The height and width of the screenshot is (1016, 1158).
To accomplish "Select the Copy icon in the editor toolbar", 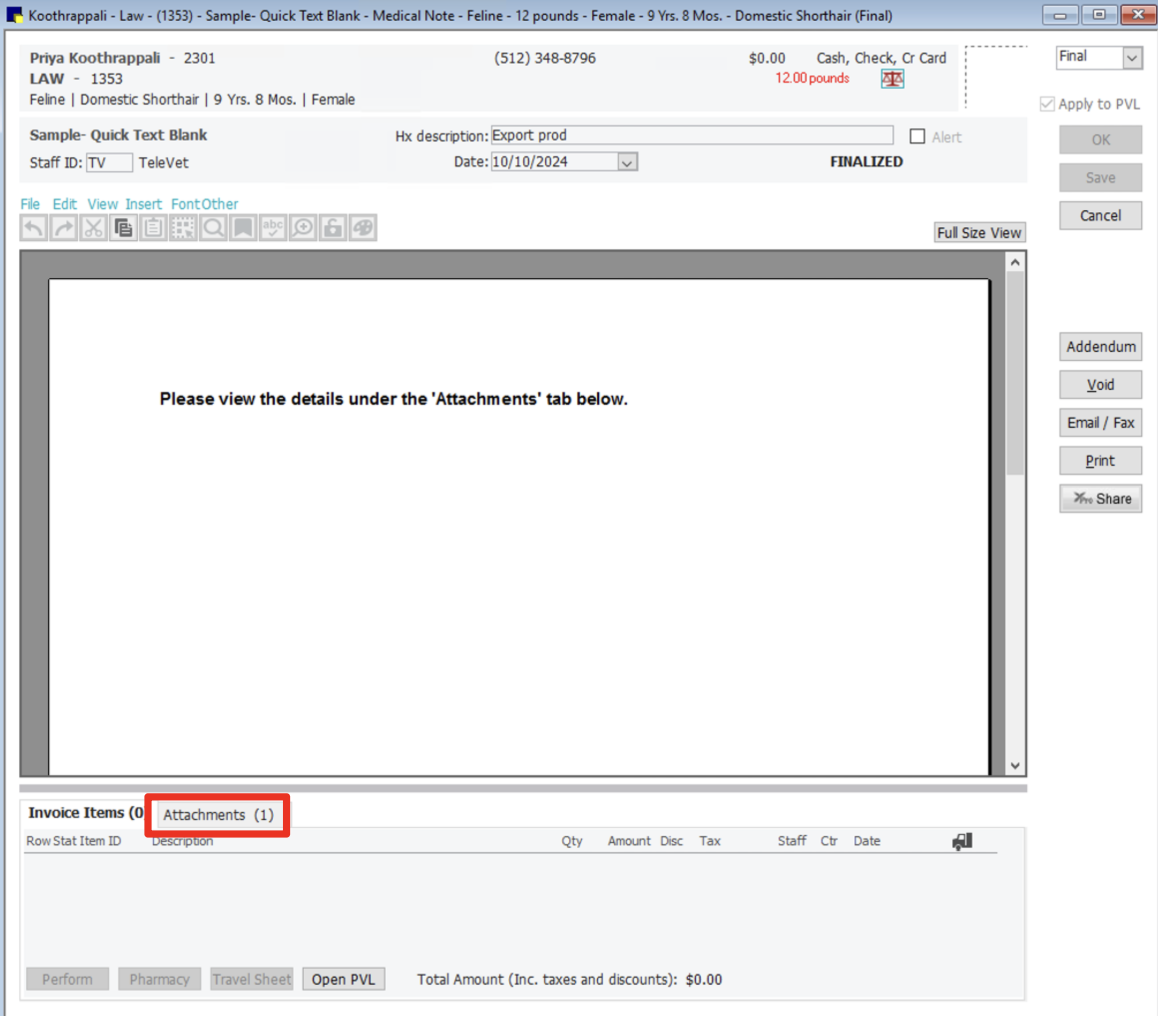I will click(122, 227).
